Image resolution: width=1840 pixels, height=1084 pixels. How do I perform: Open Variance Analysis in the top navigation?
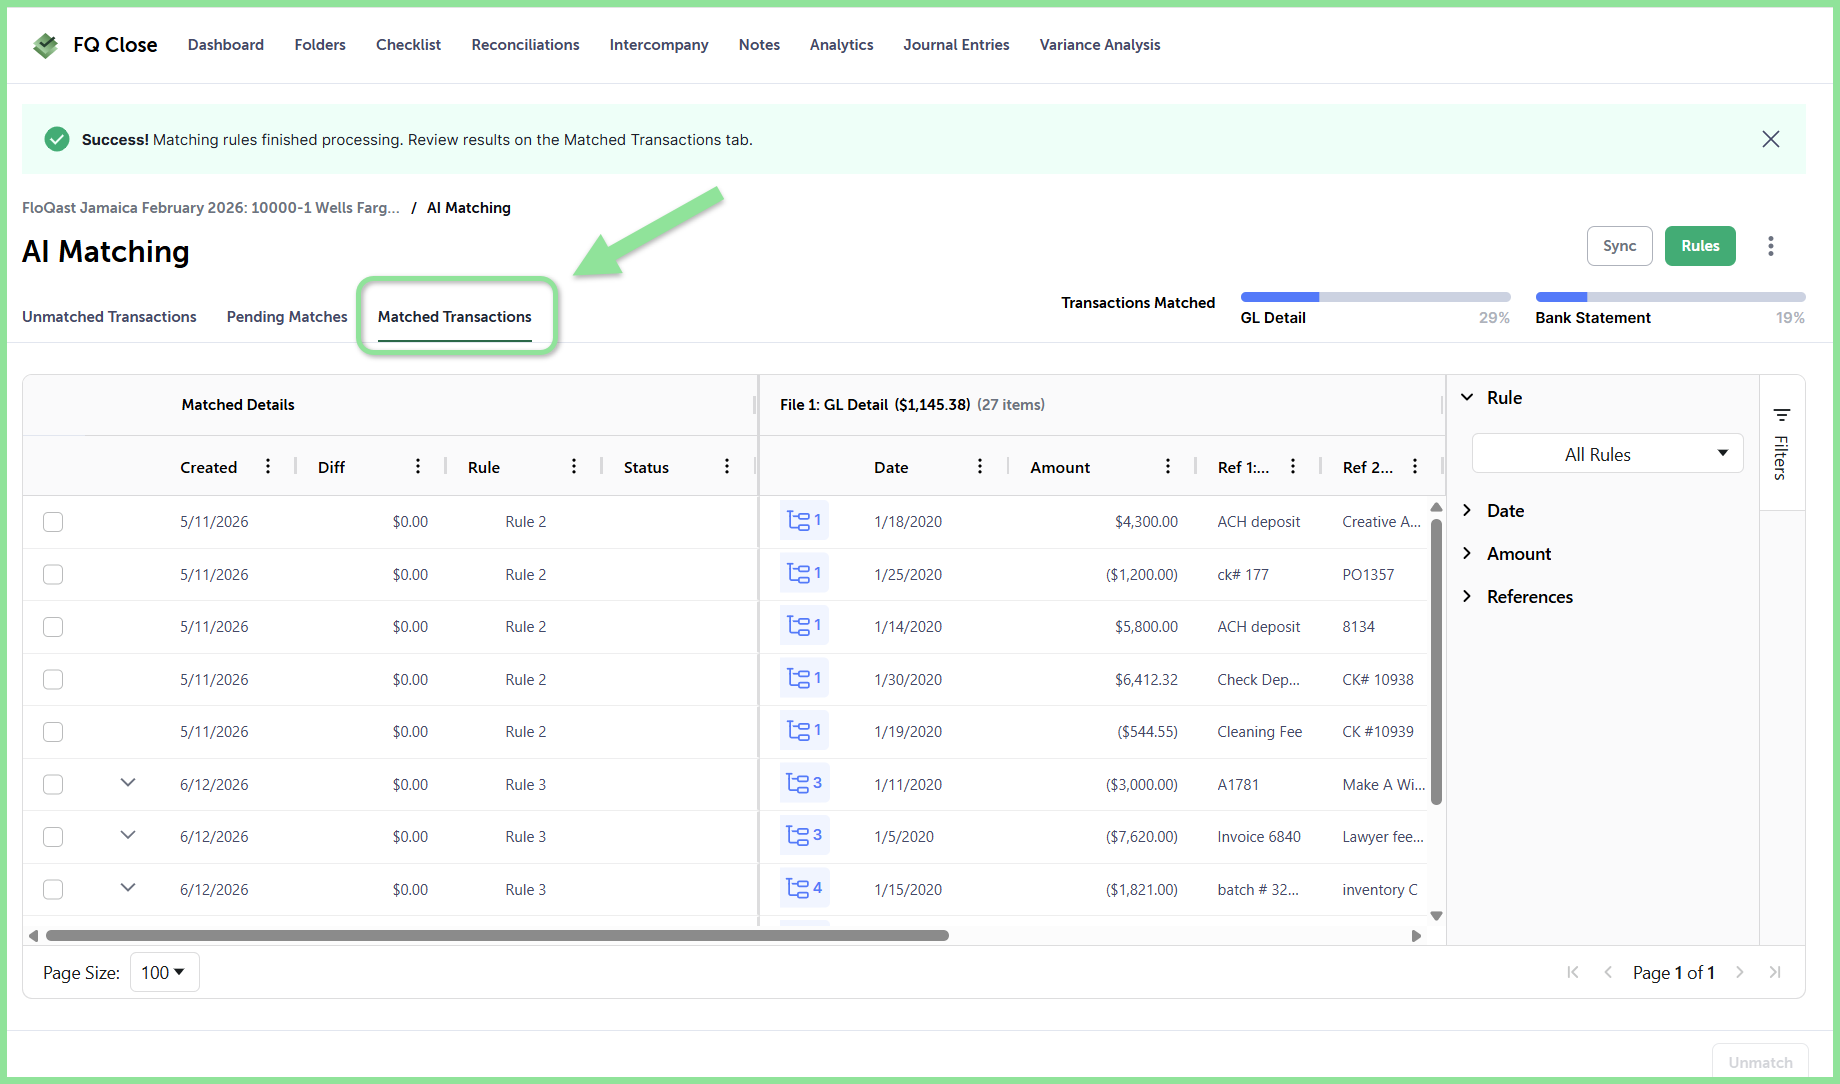coord(1100,45)
